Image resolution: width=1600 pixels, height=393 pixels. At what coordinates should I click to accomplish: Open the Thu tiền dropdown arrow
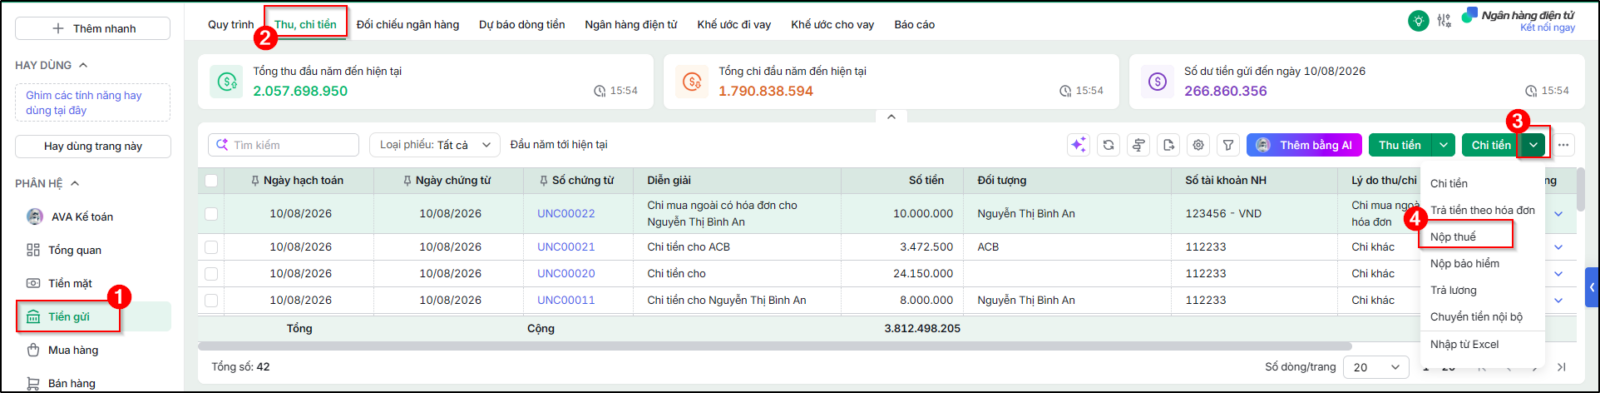1443,145
